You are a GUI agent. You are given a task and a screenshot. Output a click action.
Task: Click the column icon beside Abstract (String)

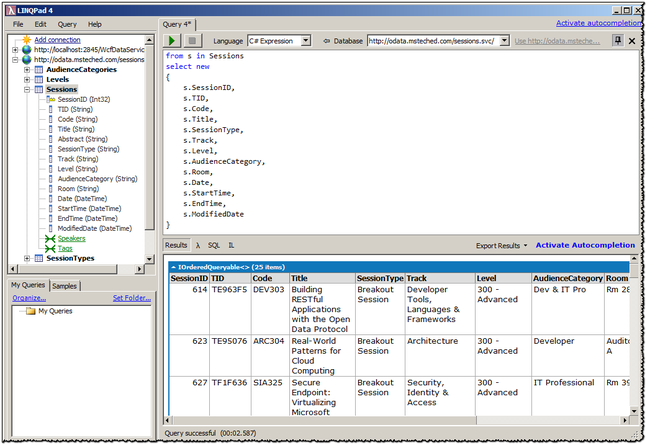click(51, 139)
